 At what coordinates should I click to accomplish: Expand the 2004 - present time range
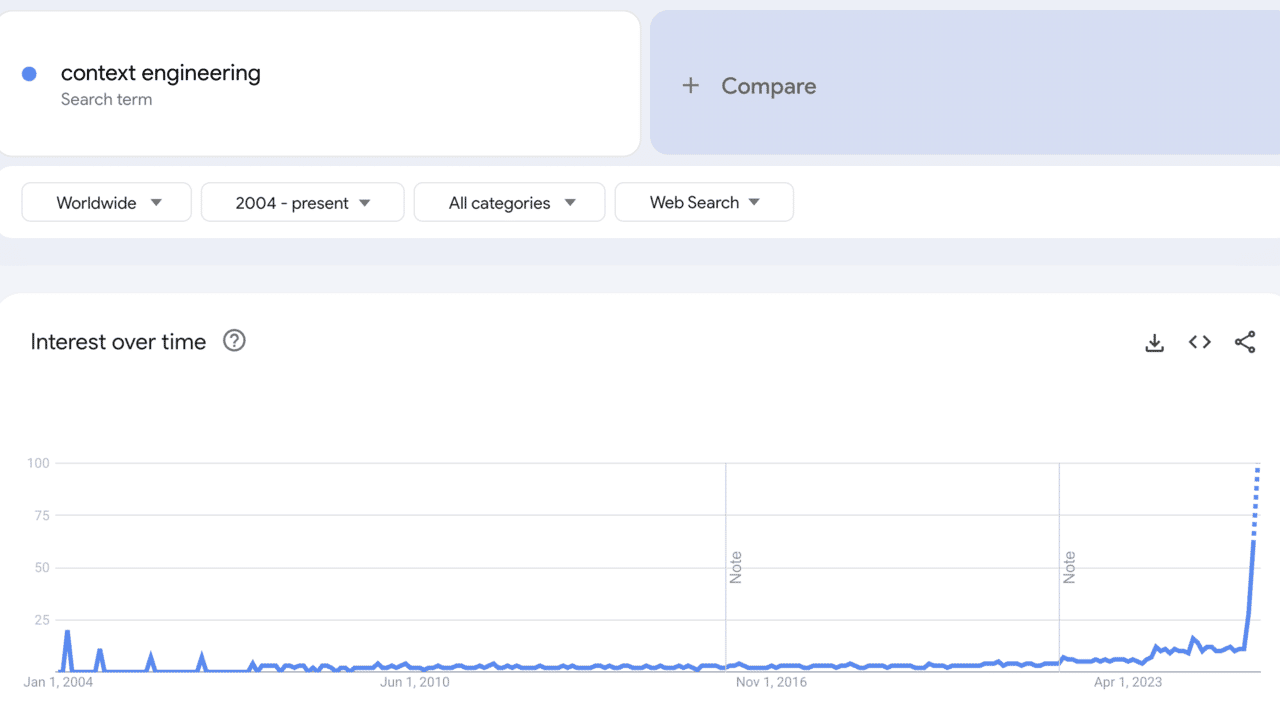click(x=302, y=202)
